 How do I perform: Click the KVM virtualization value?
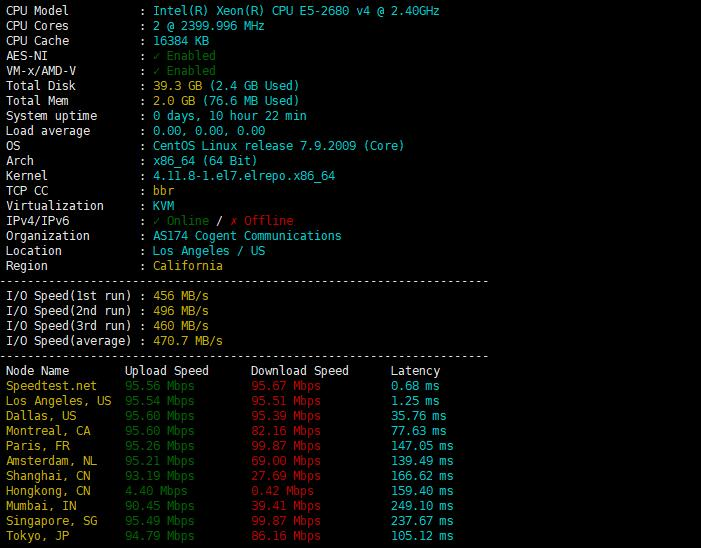coord(164,206)
